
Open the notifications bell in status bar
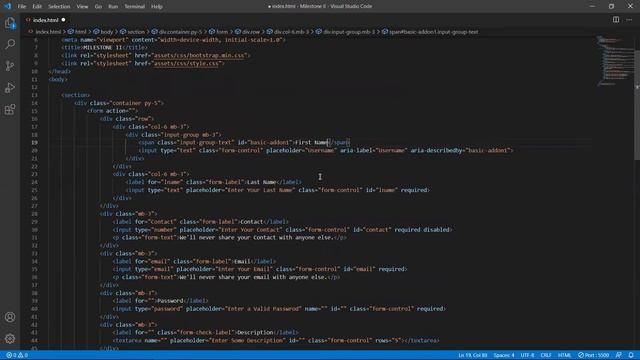point(631,355)
